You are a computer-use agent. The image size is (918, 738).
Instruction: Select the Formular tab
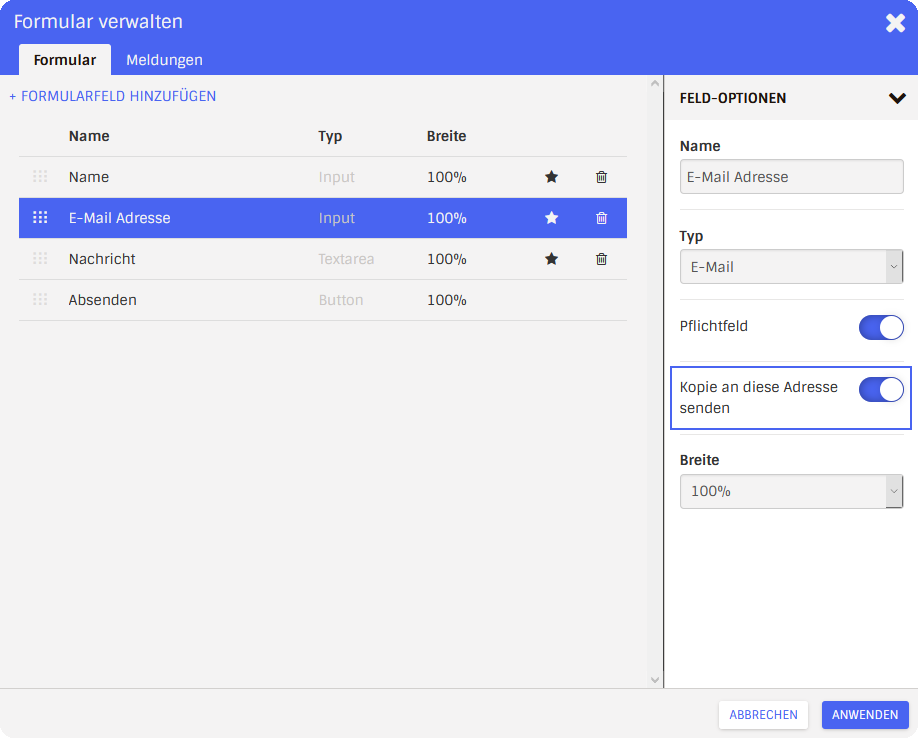(x=65, y=60)
